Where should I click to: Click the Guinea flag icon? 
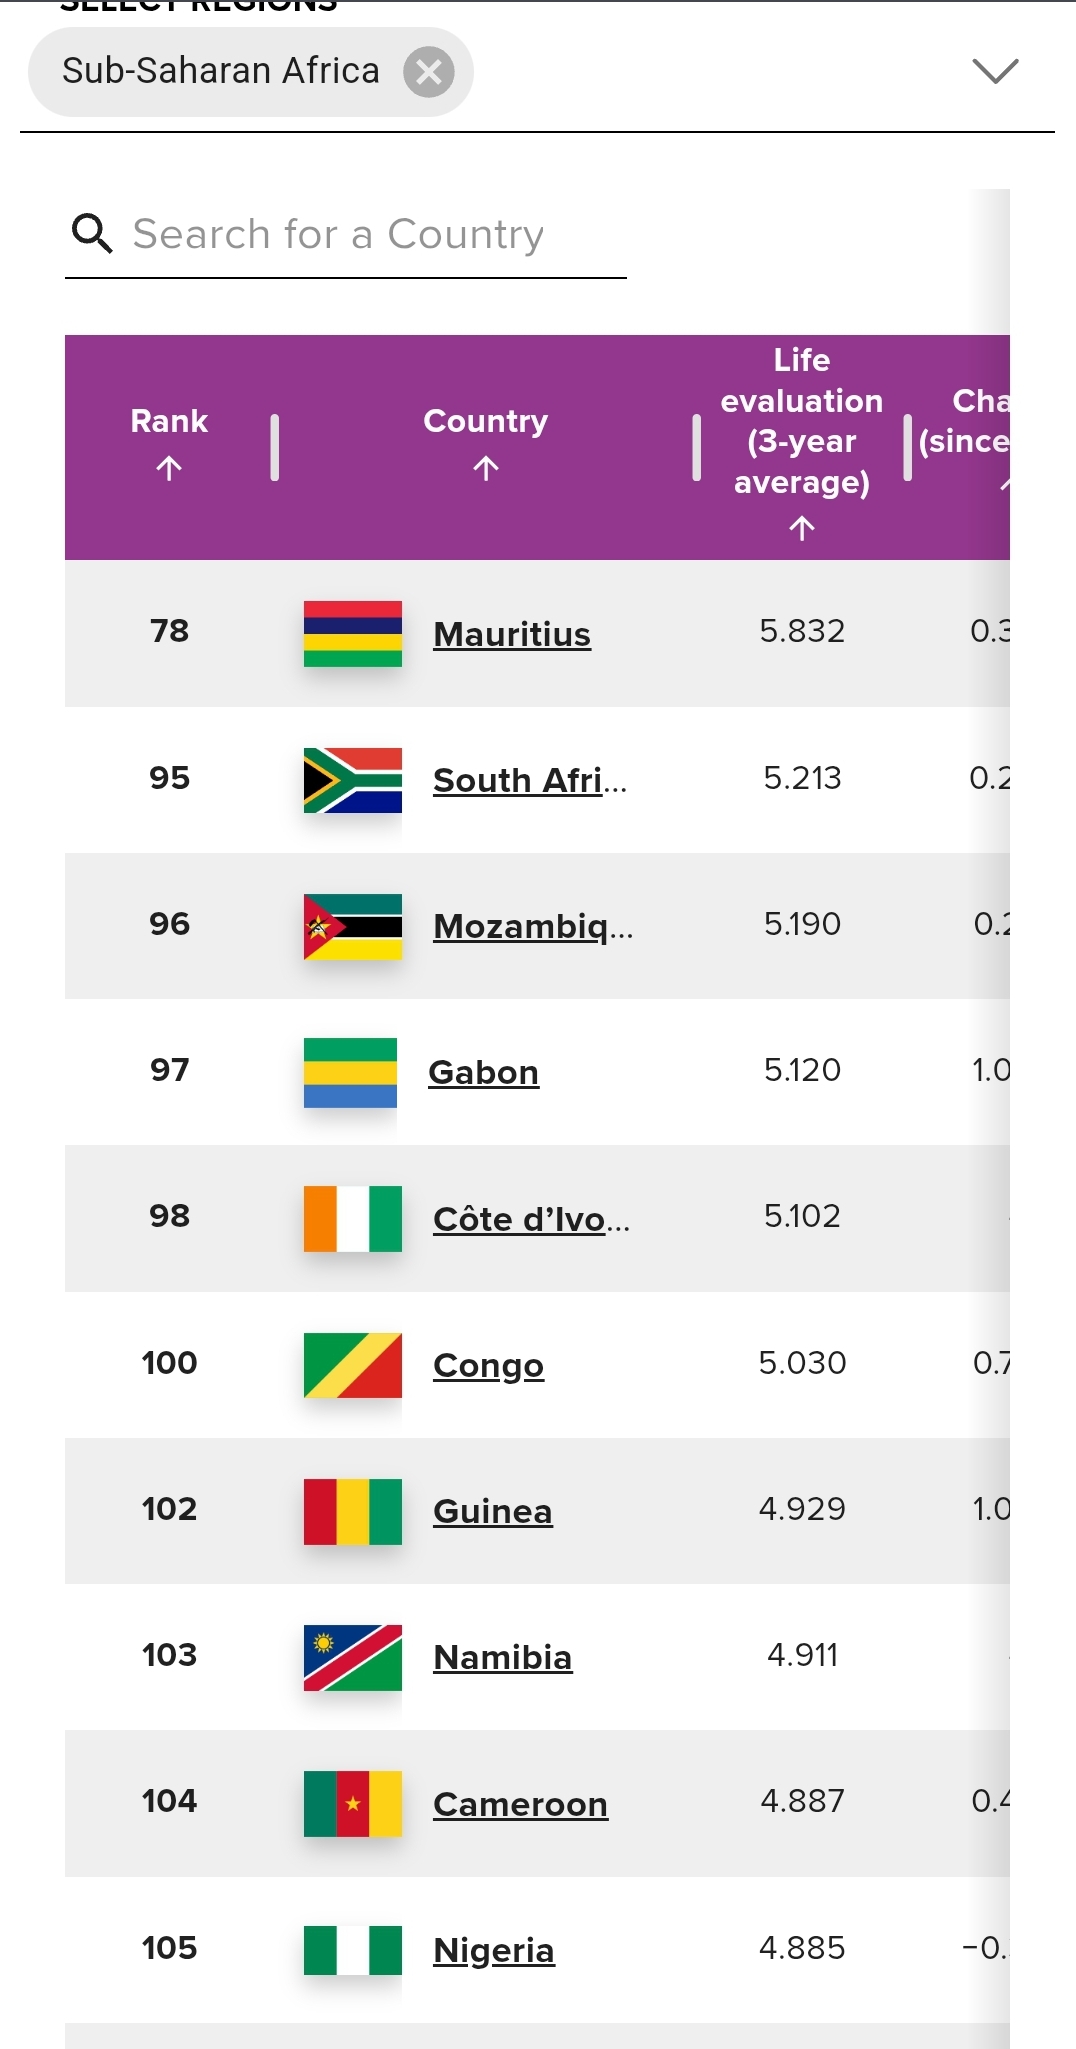point(353,1512)
